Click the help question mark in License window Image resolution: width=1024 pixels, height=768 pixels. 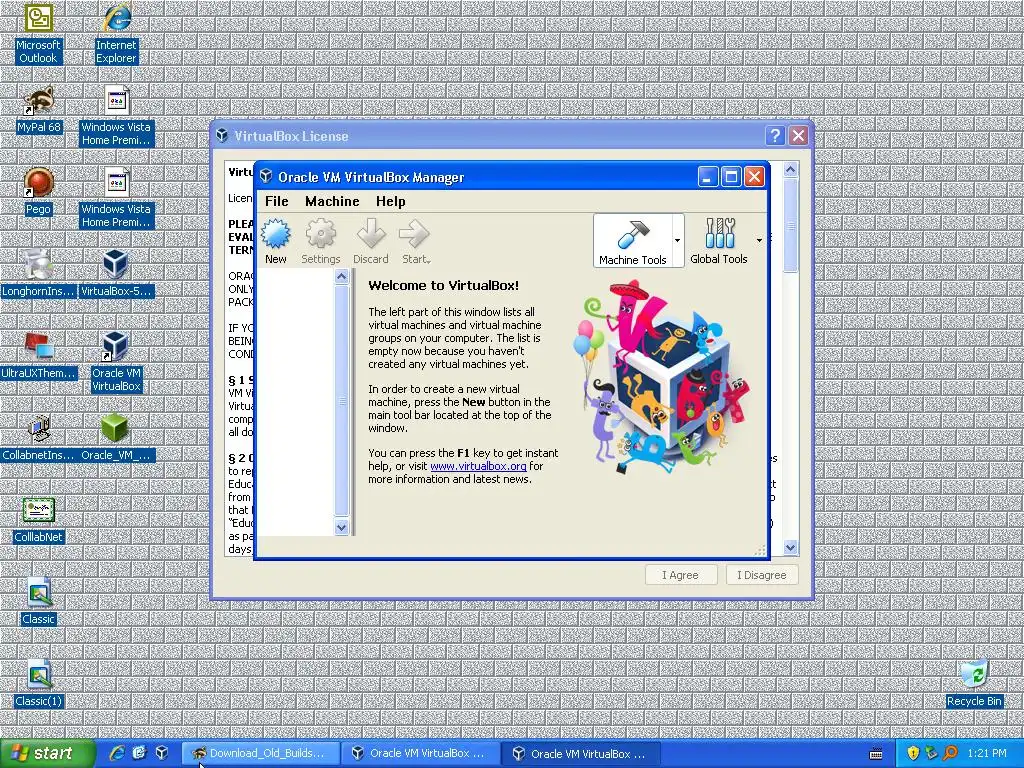point(775,136)
